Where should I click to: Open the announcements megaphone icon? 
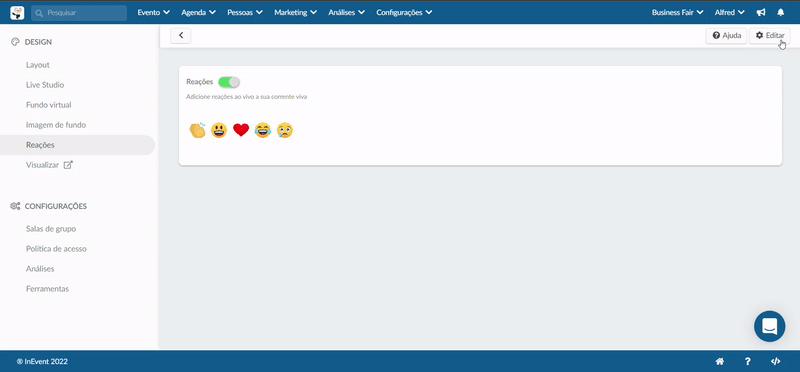(x=761, y=12)
